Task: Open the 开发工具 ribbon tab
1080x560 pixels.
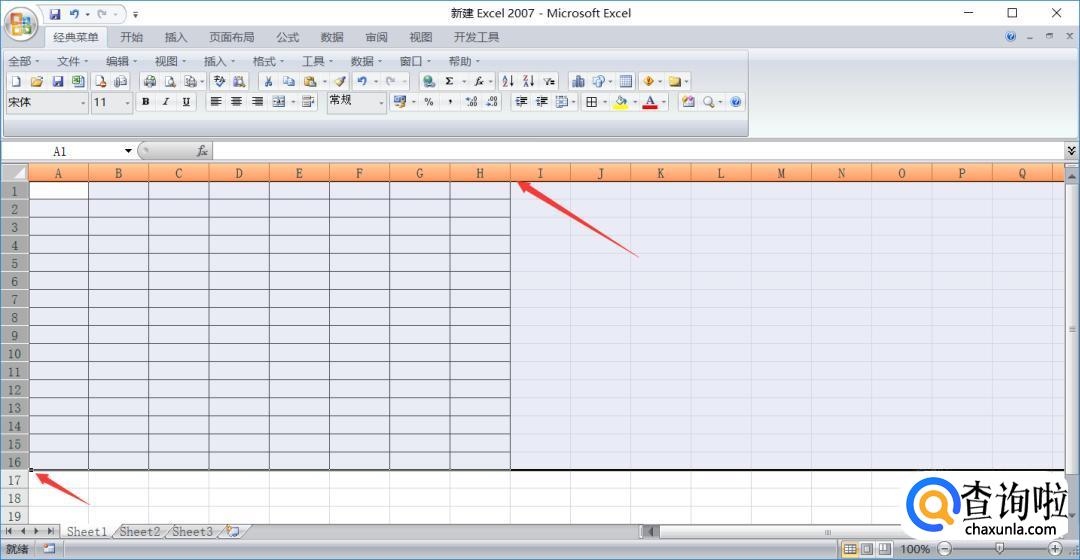Action: click(x=476, y=37)
